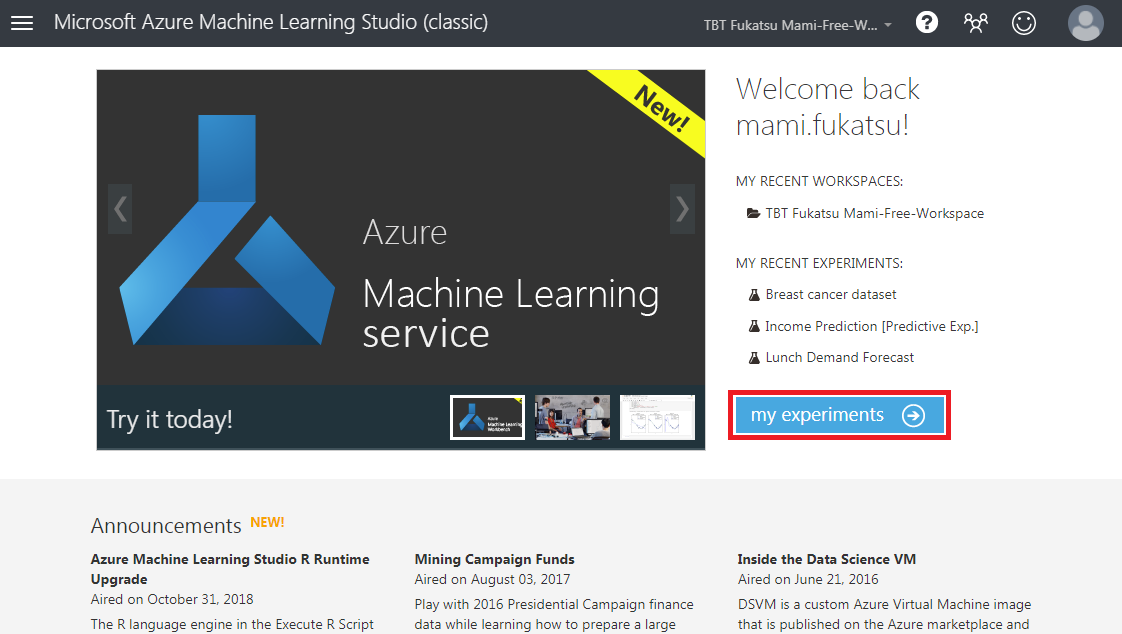1122x634 pixels.
Task: Open Azure Machine Learning Studio R Runtime Upgrade
Action: [230, 569]
